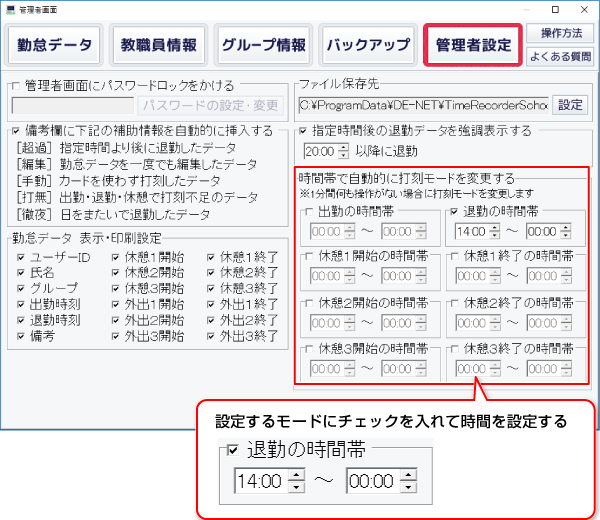Viewport: 600px width, 520px height.
Task: Uncheck the 退勤の時間帯 checkbox
Action: click(455, 211)
